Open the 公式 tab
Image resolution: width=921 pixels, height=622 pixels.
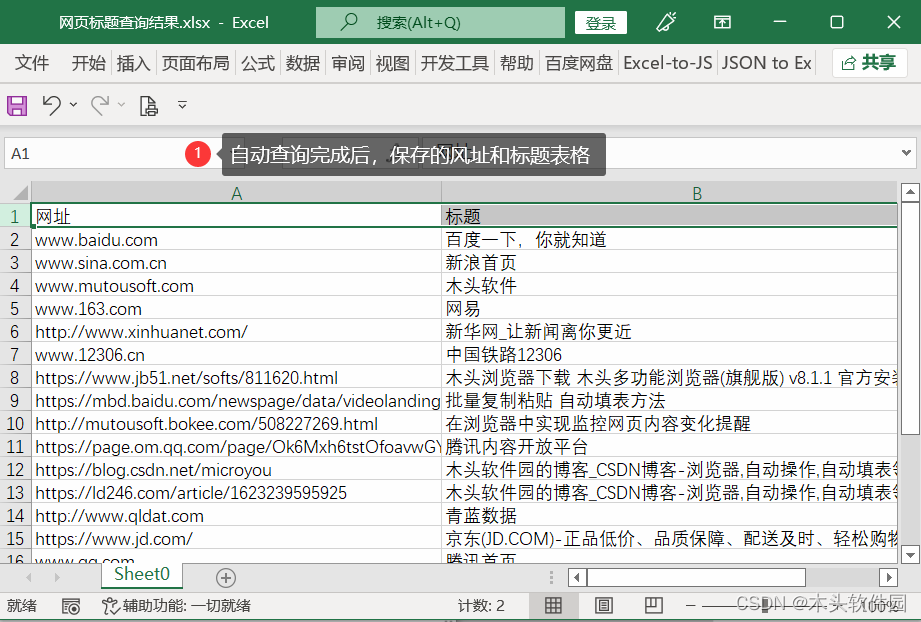(258, 63)
